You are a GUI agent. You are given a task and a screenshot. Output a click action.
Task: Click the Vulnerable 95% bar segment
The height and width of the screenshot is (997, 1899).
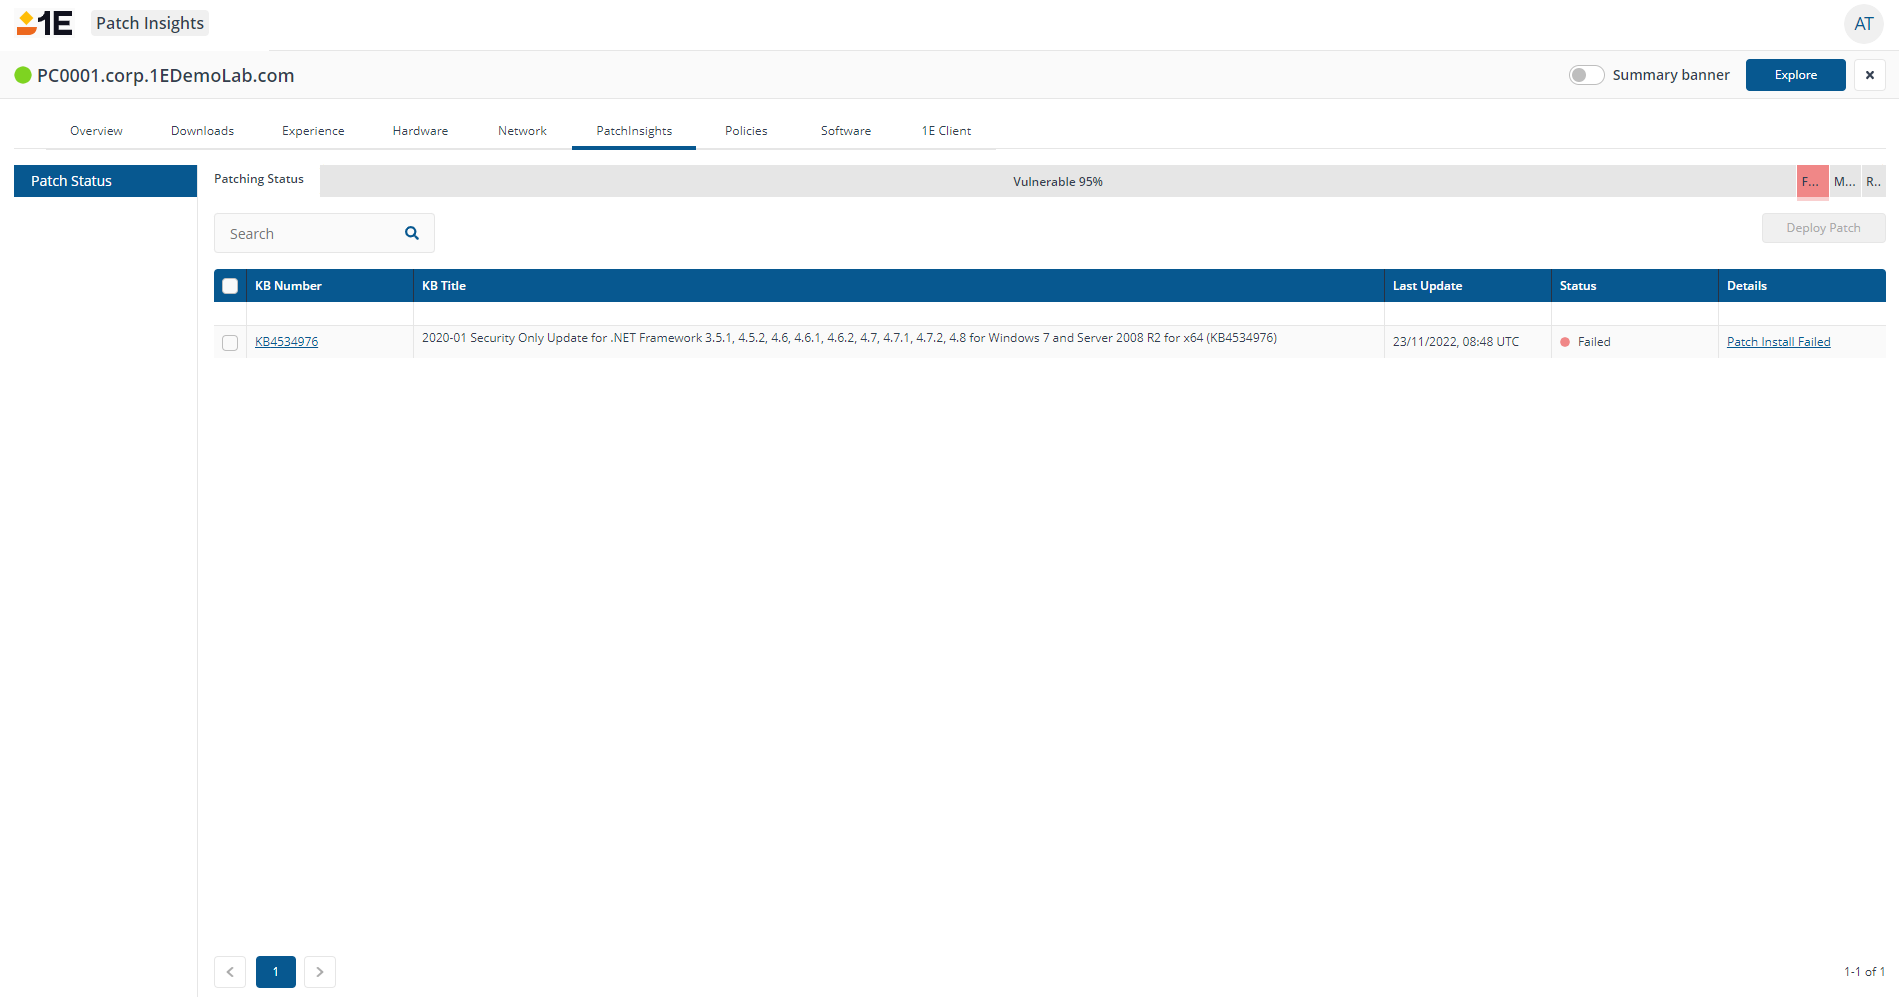[x=1058, y=181]
